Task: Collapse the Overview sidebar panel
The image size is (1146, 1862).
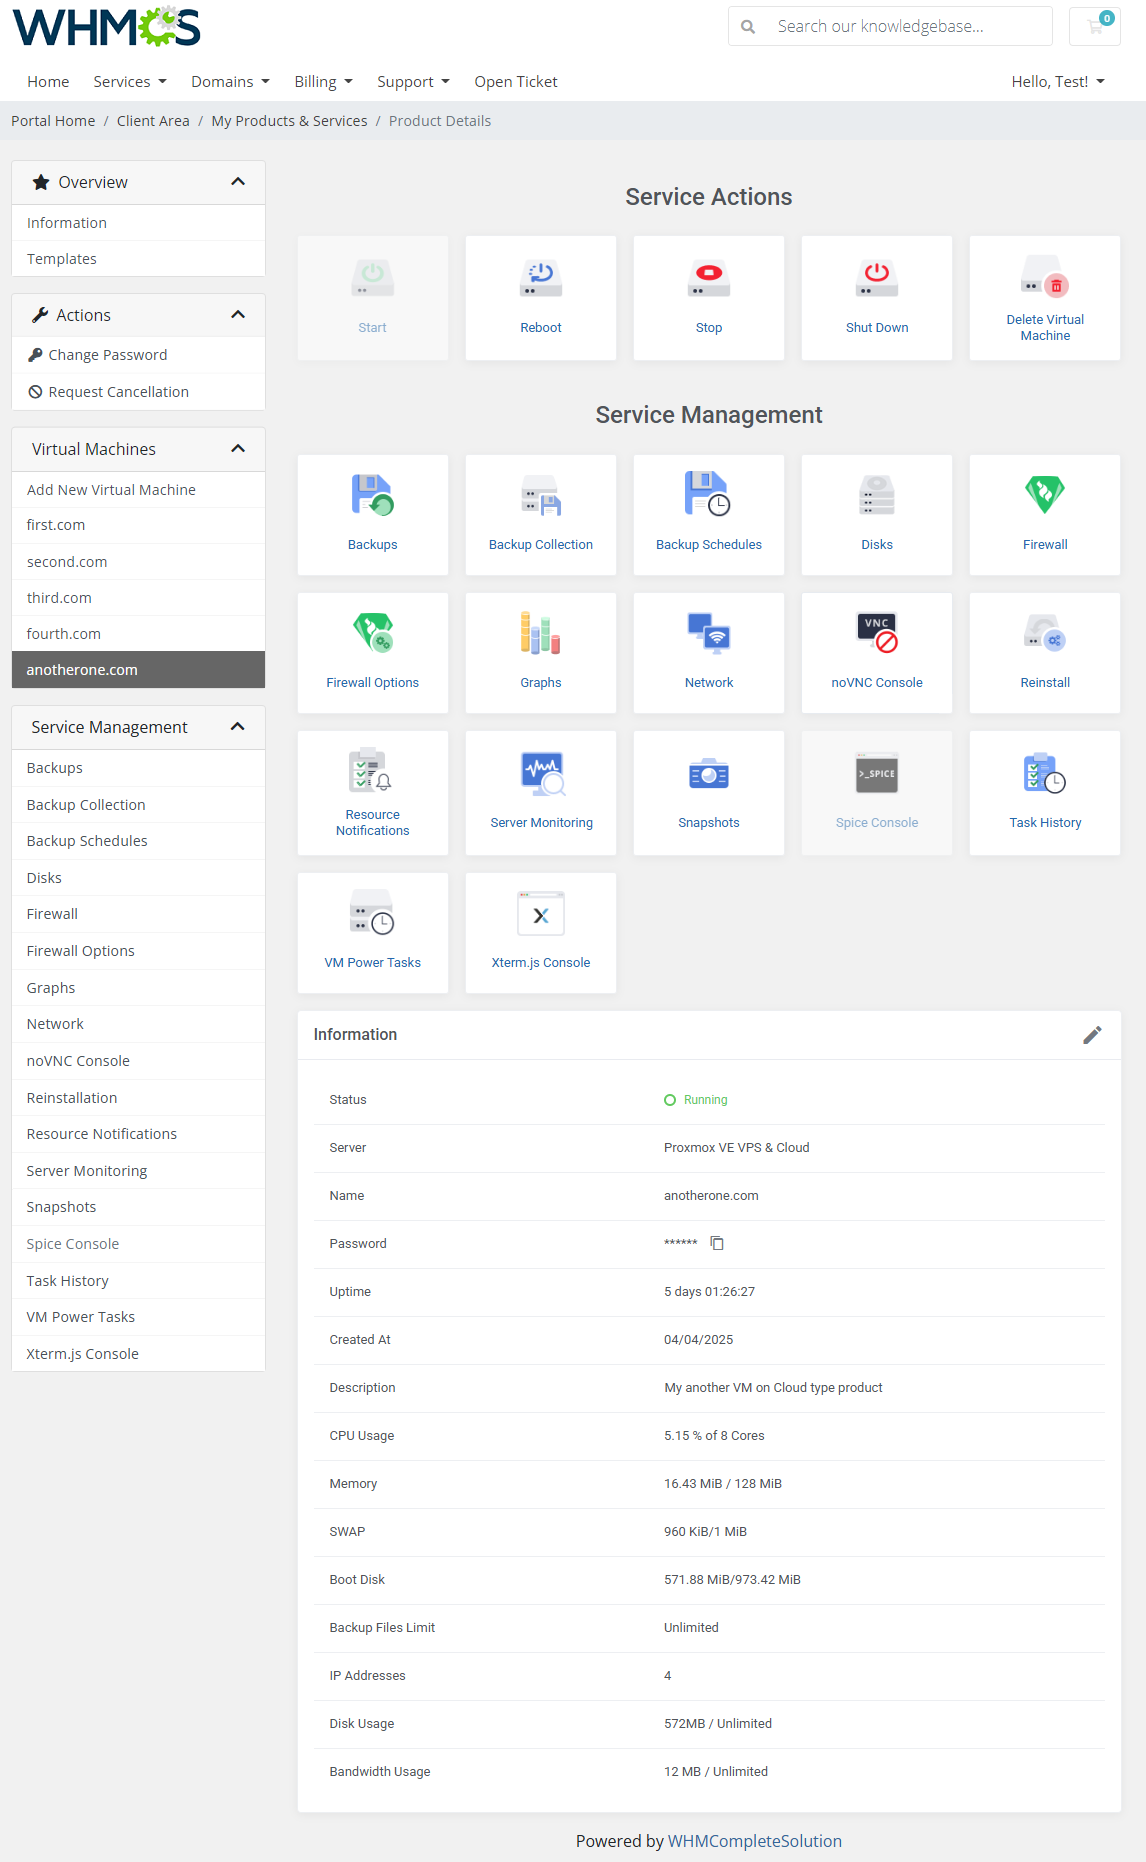Action: pos(238,182)
